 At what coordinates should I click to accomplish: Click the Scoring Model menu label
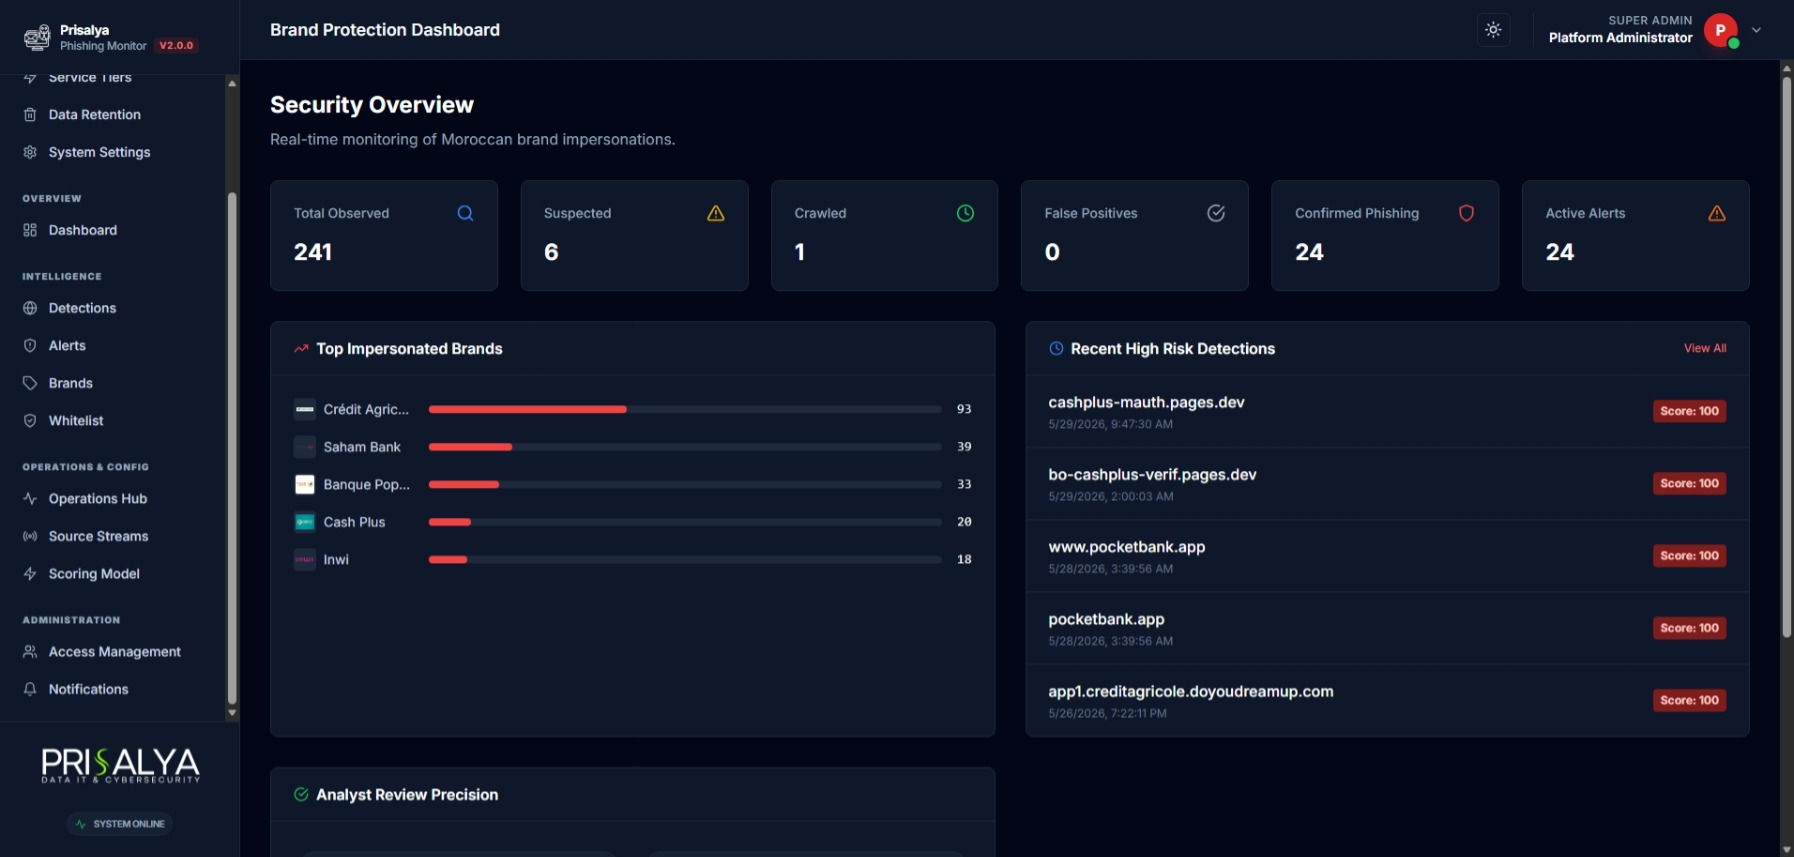(x=94, y=574)
